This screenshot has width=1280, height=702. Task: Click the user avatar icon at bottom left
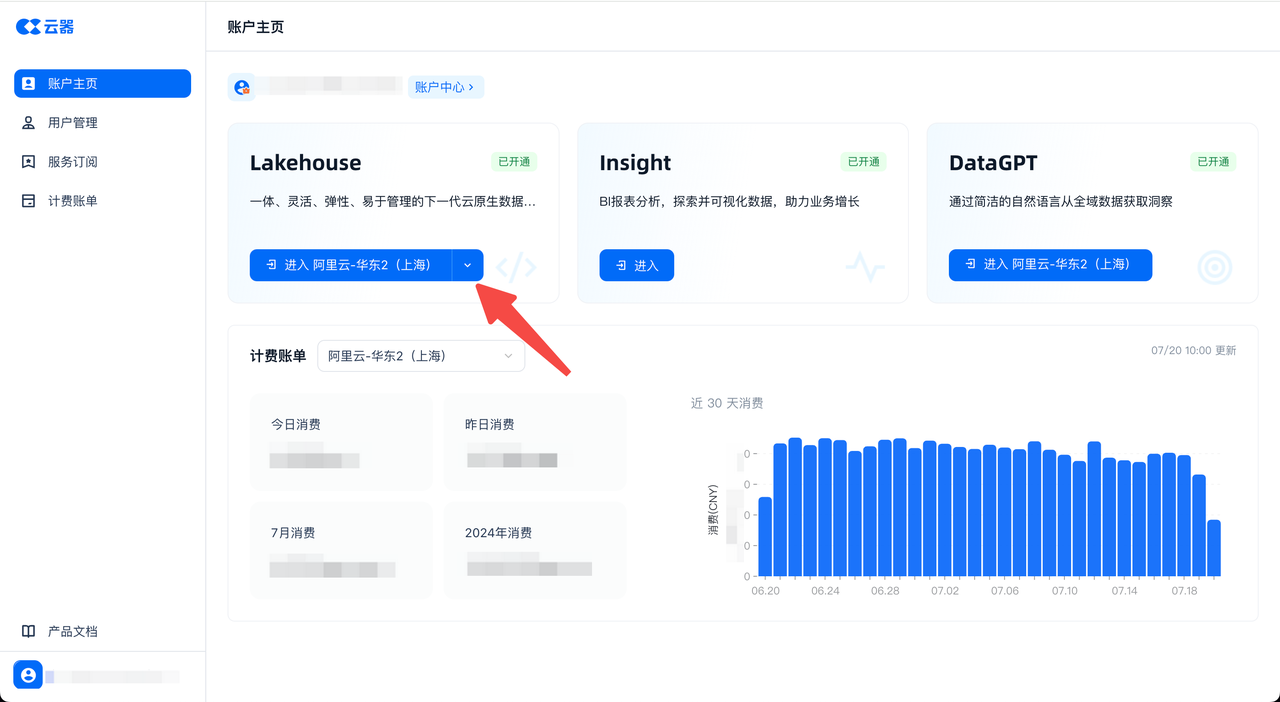pyautogui.click(x=28, y=676)
